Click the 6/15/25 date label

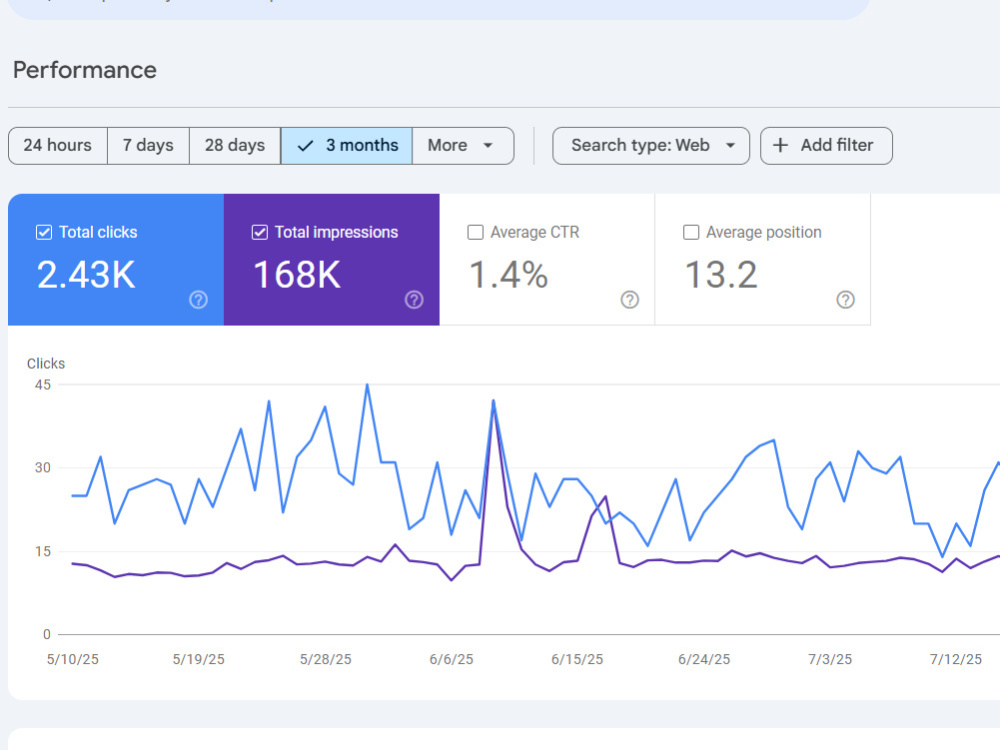[577, 659]
